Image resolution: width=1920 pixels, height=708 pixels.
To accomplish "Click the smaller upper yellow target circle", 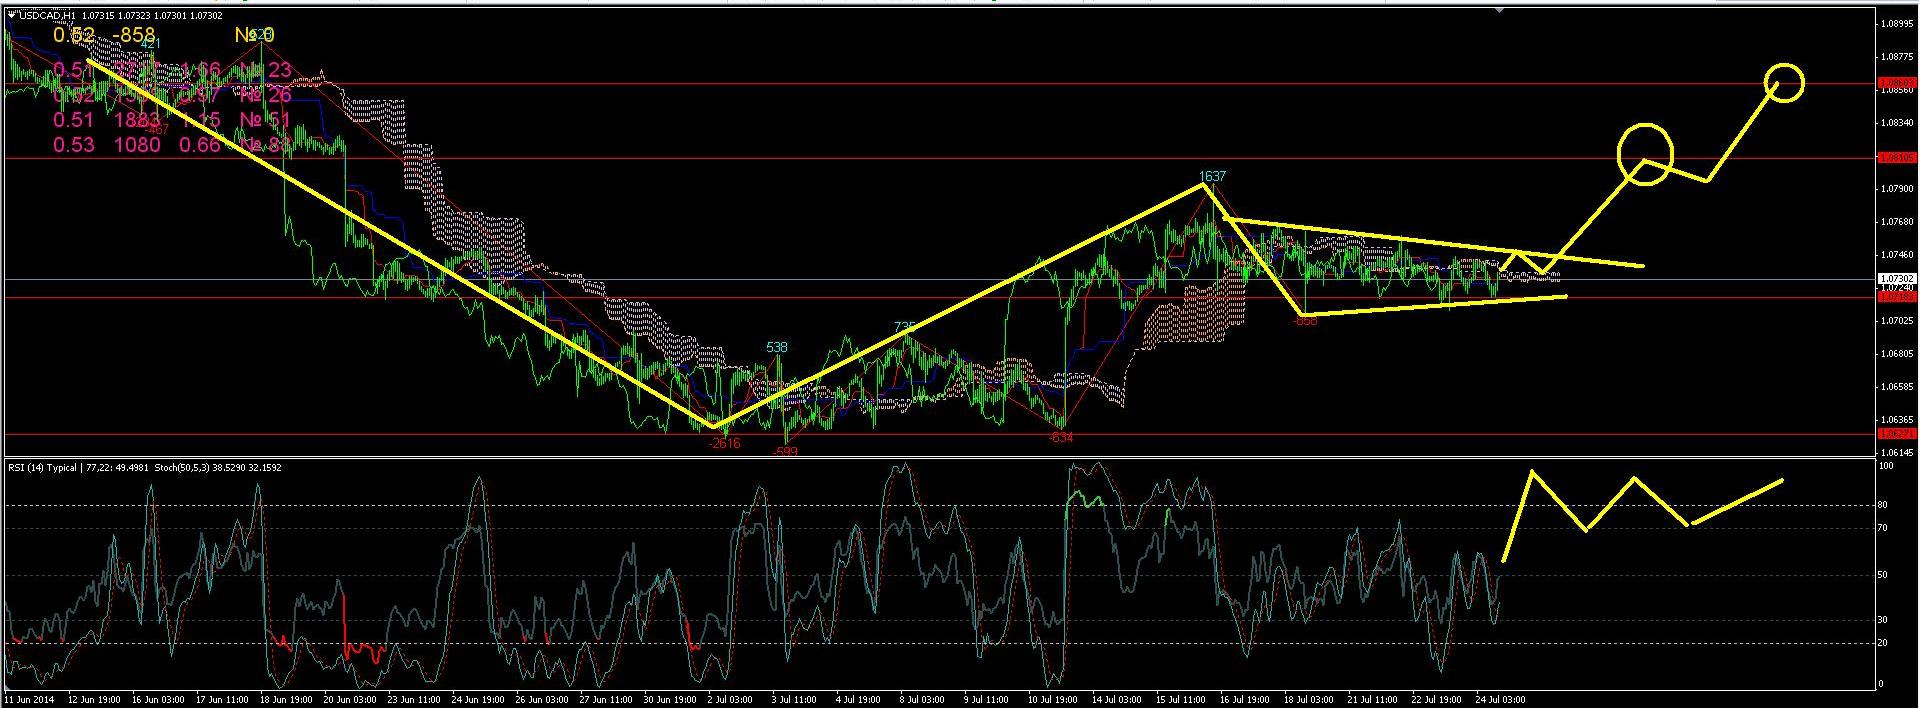I will (x=1784, y=82).
